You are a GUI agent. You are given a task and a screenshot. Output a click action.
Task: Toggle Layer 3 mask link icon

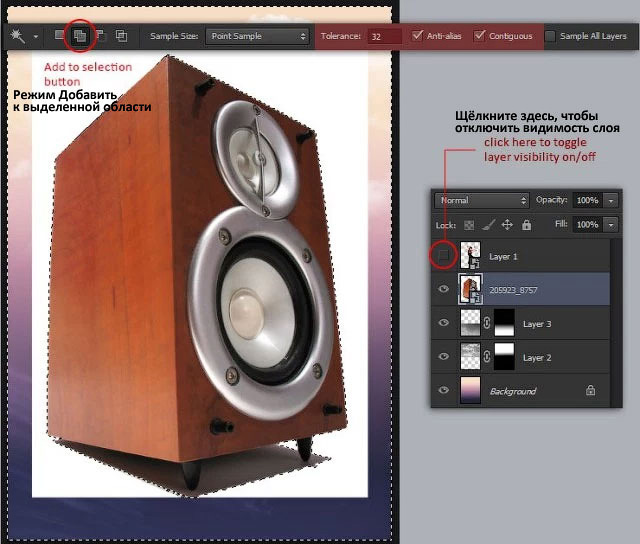click(487, 323)
